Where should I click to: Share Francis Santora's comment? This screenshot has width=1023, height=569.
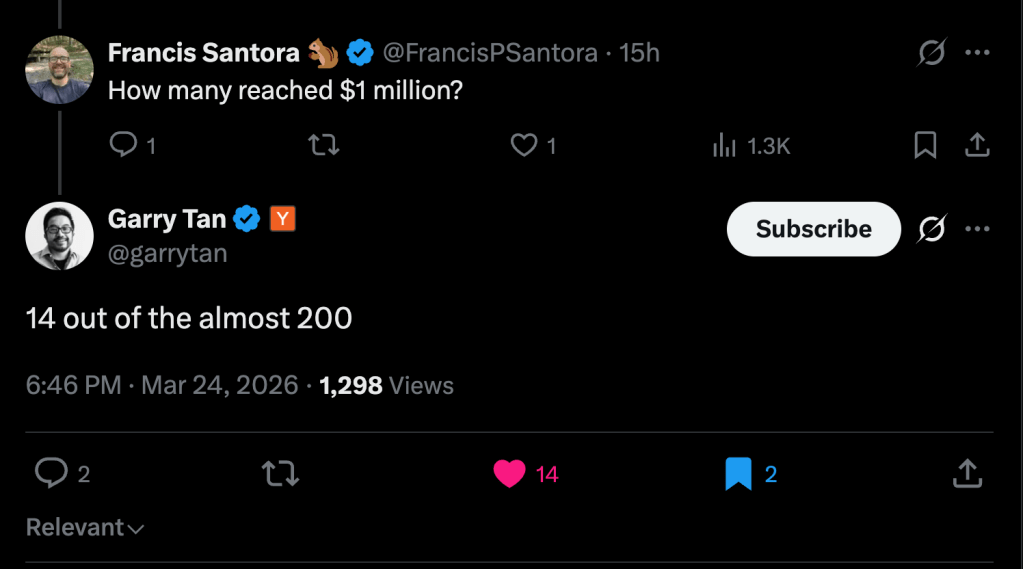(976, 146)
